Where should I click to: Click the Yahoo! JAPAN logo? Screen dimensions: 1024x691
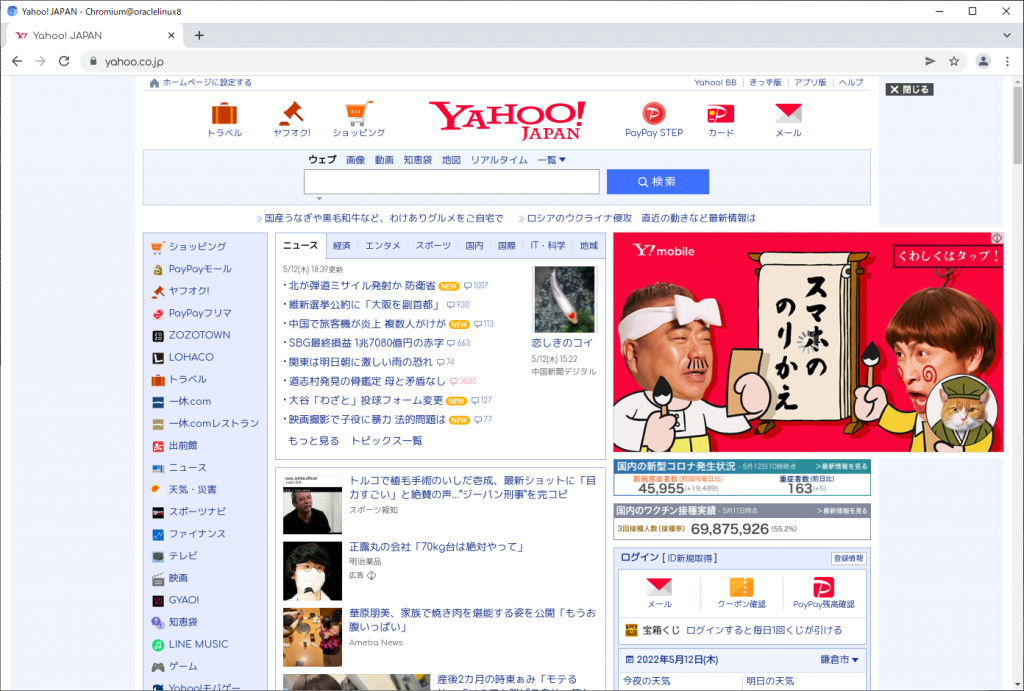507,120
